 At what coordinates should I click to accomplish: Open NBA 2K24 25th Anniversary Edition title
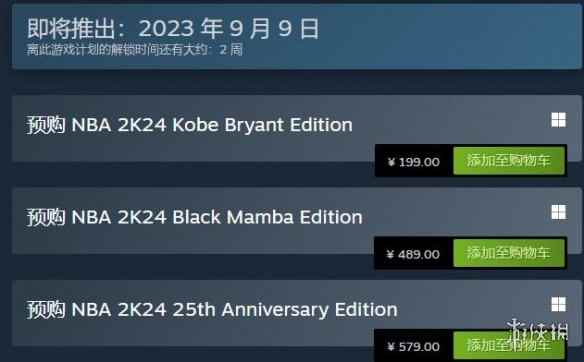(234, 310)
